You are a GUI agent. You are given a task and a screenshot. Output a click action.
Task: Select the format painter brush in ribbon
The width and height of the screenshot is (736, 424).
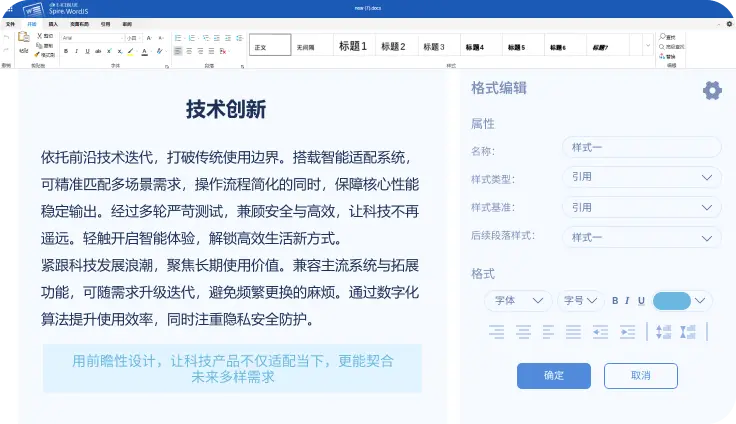coord(38,54)
